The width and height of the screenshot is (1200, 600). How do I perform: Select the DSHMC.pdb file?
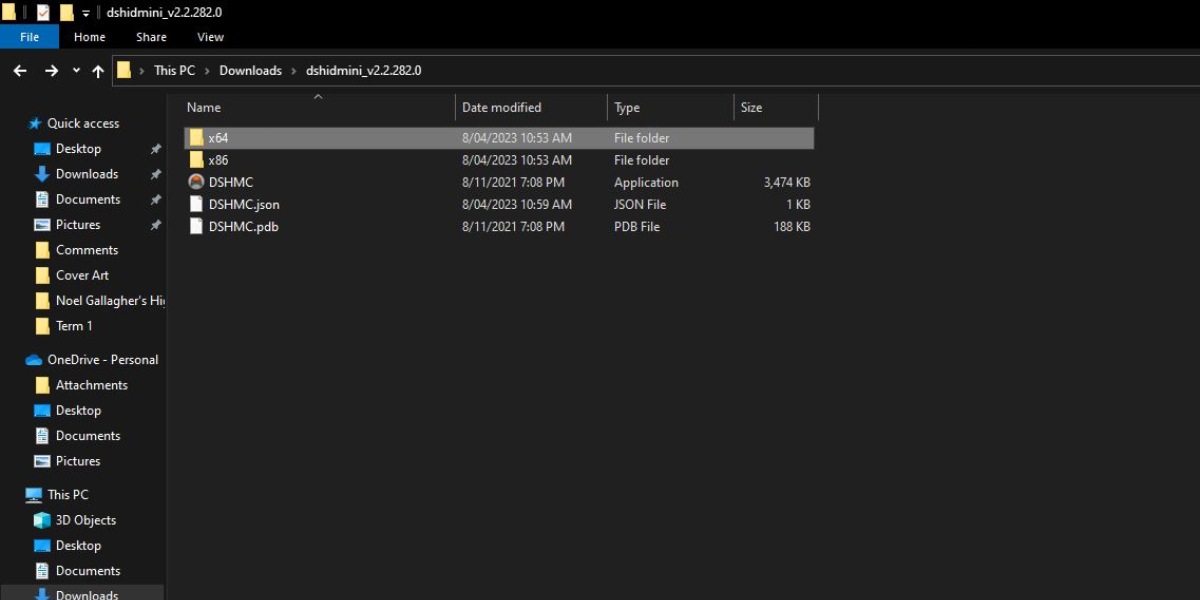pyautogui.click(x=243, y=226)
